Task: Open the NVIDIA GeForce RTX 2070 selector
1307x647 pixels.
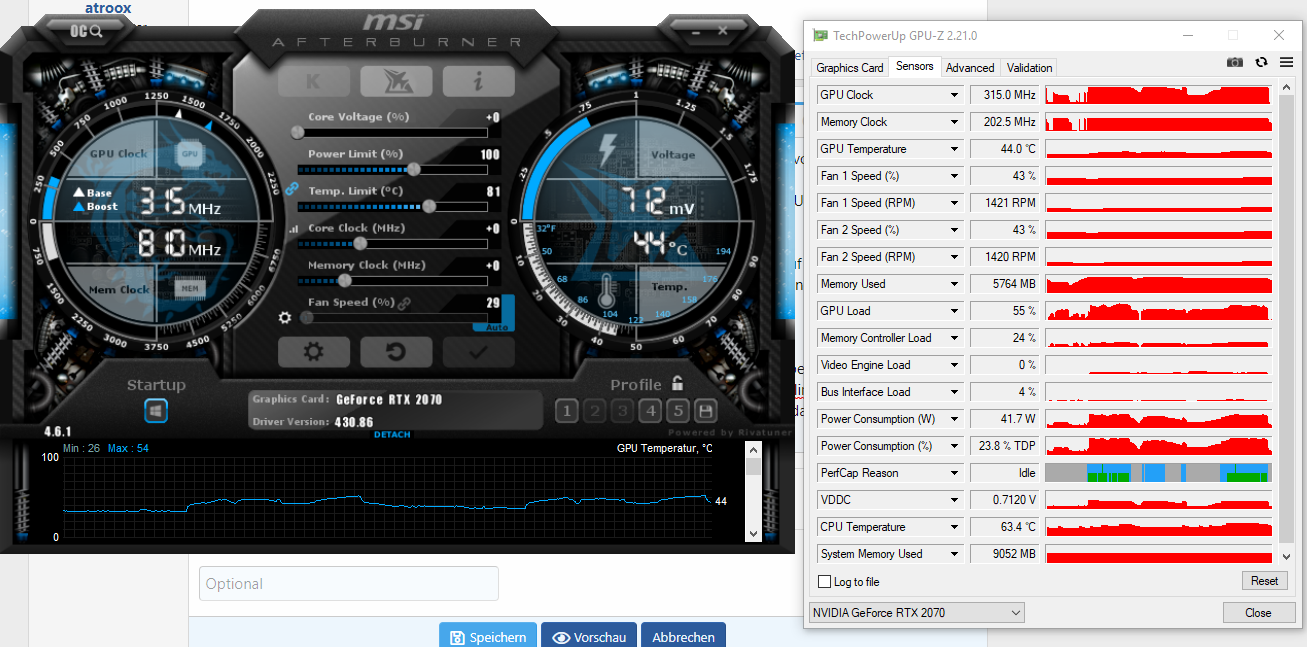Action: [917, 613]
